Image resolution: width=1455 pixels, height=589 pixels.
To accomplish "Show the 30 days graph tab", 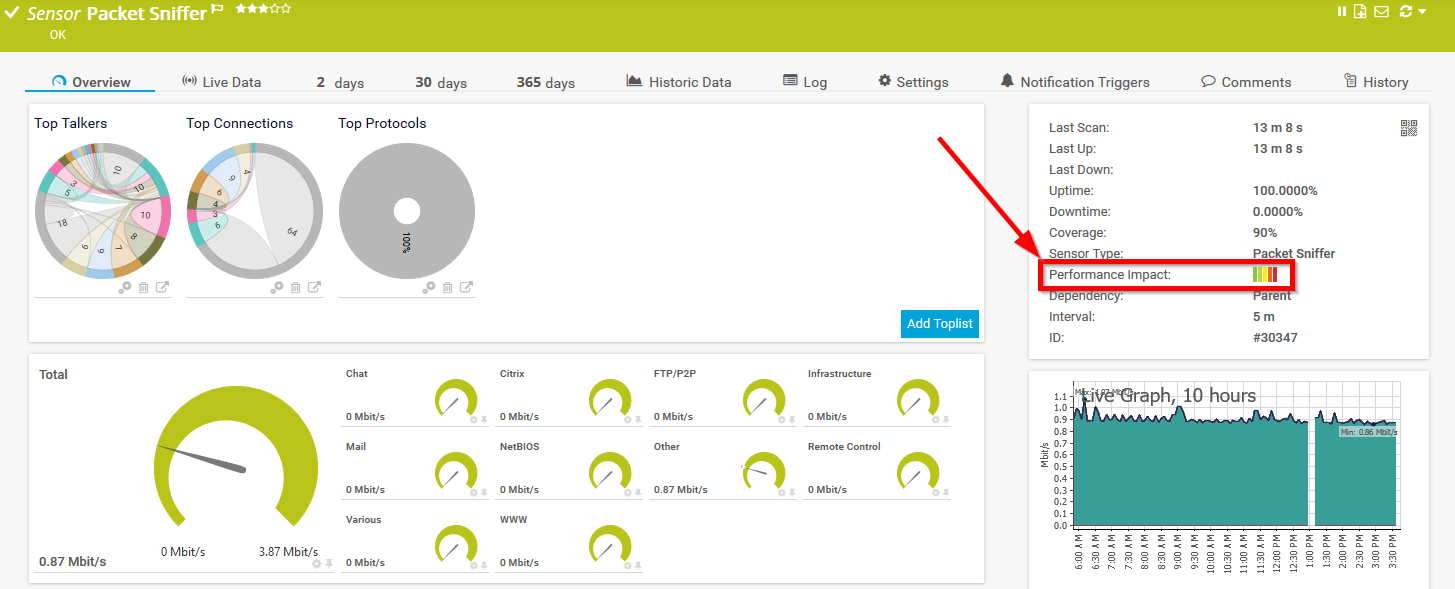I will click(441, 82).
